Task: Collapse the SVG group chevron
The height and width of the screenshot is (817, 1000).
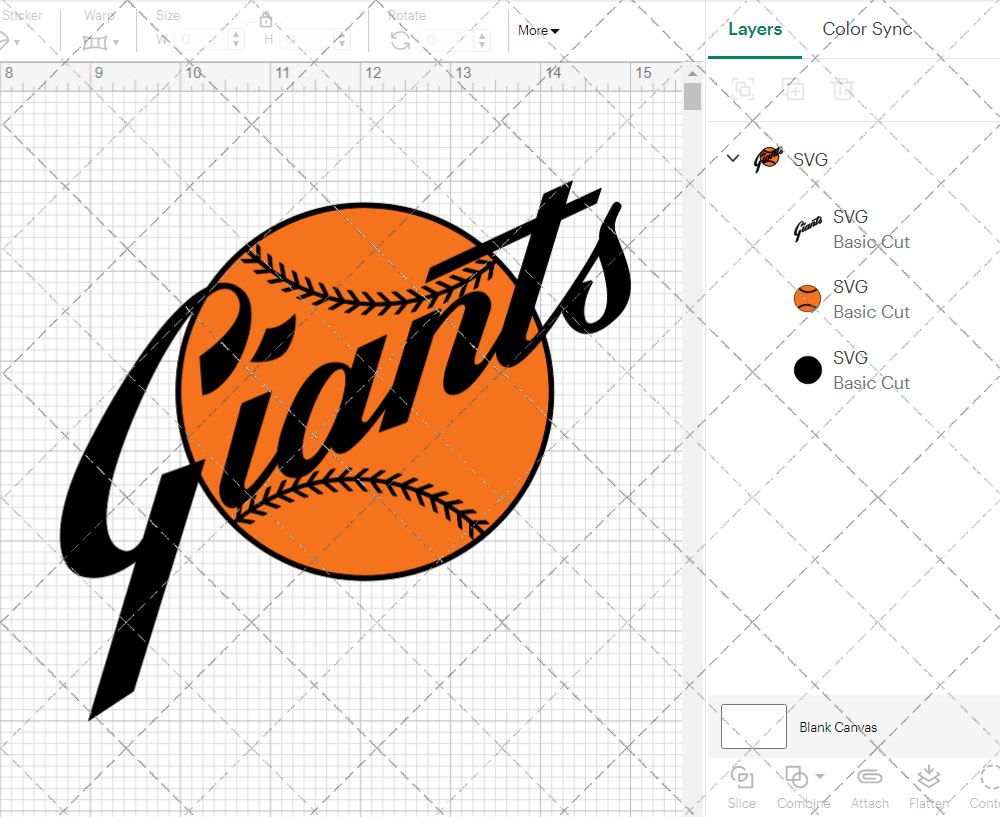Action: tap(733, 158)
